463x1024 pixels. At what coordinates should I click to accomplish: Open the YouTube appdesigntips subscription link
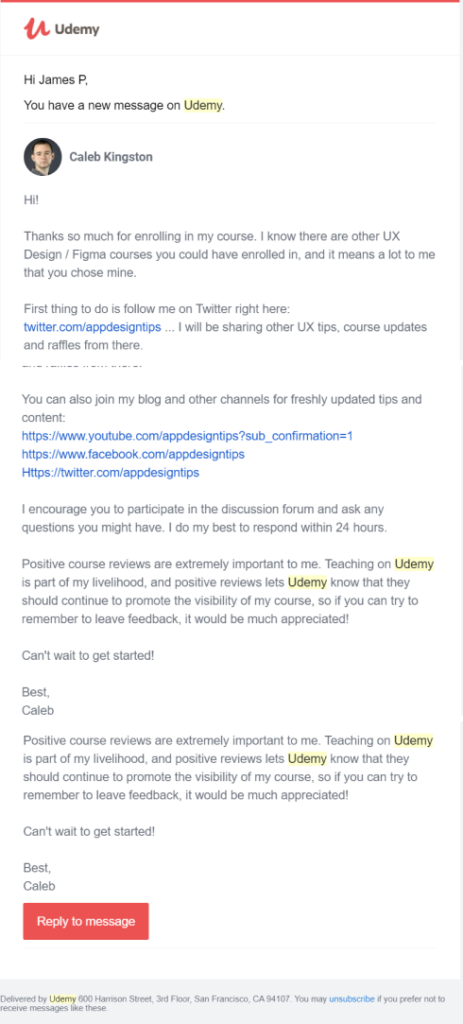pyautogui.click(x=187, y=436)
